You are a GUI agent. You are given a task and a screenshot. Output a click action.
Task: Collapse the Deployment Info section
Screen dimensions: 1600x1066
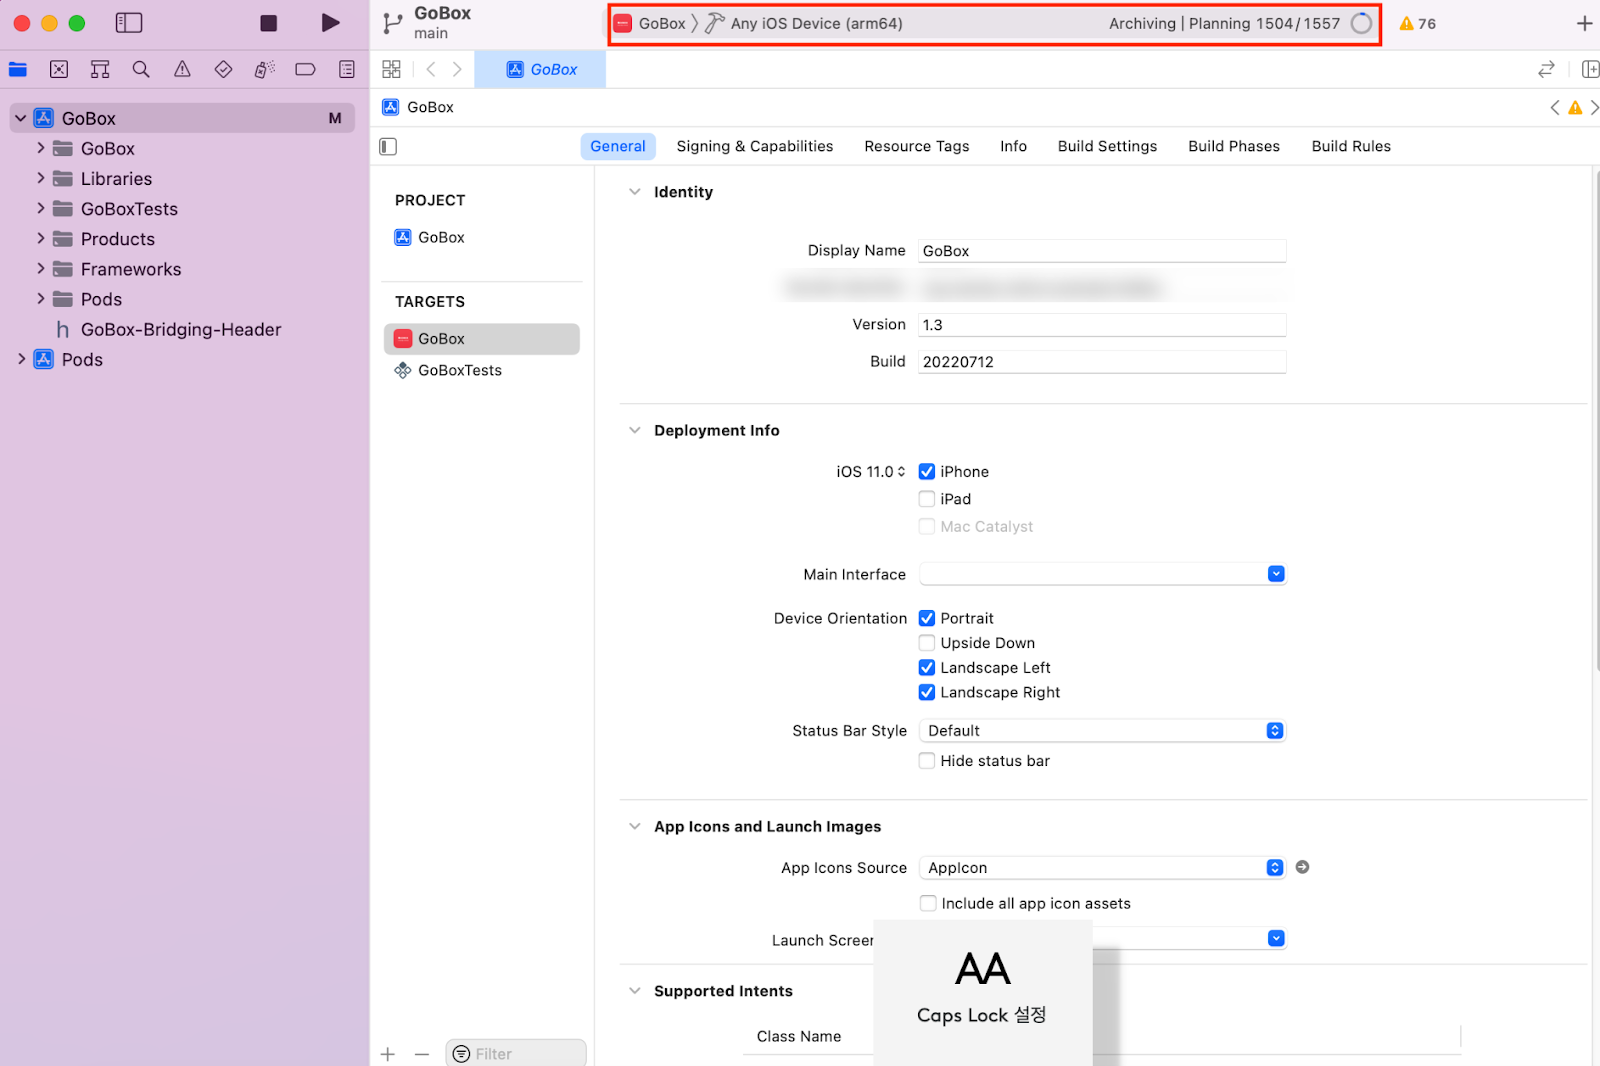pos(634,430)
